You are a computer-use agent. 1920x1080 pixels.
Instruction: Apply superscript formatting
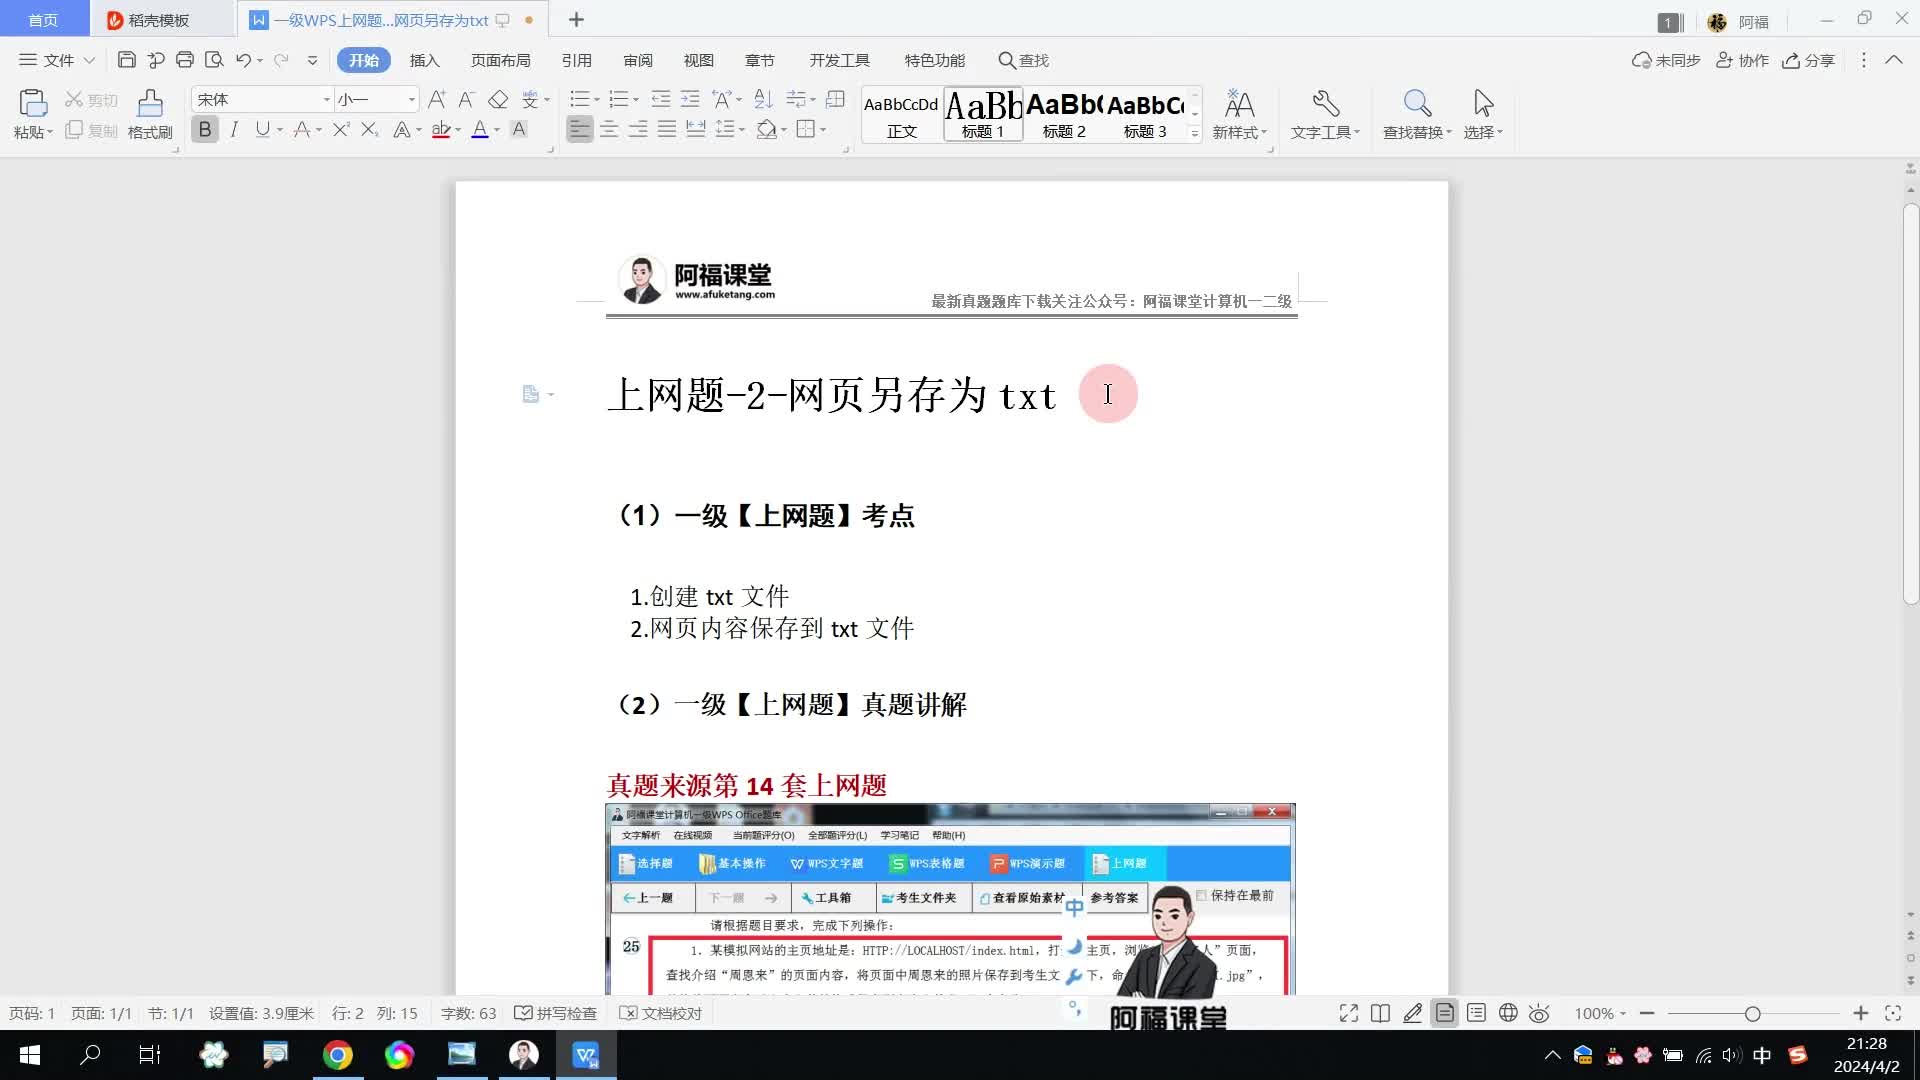[x=340, y=130]
